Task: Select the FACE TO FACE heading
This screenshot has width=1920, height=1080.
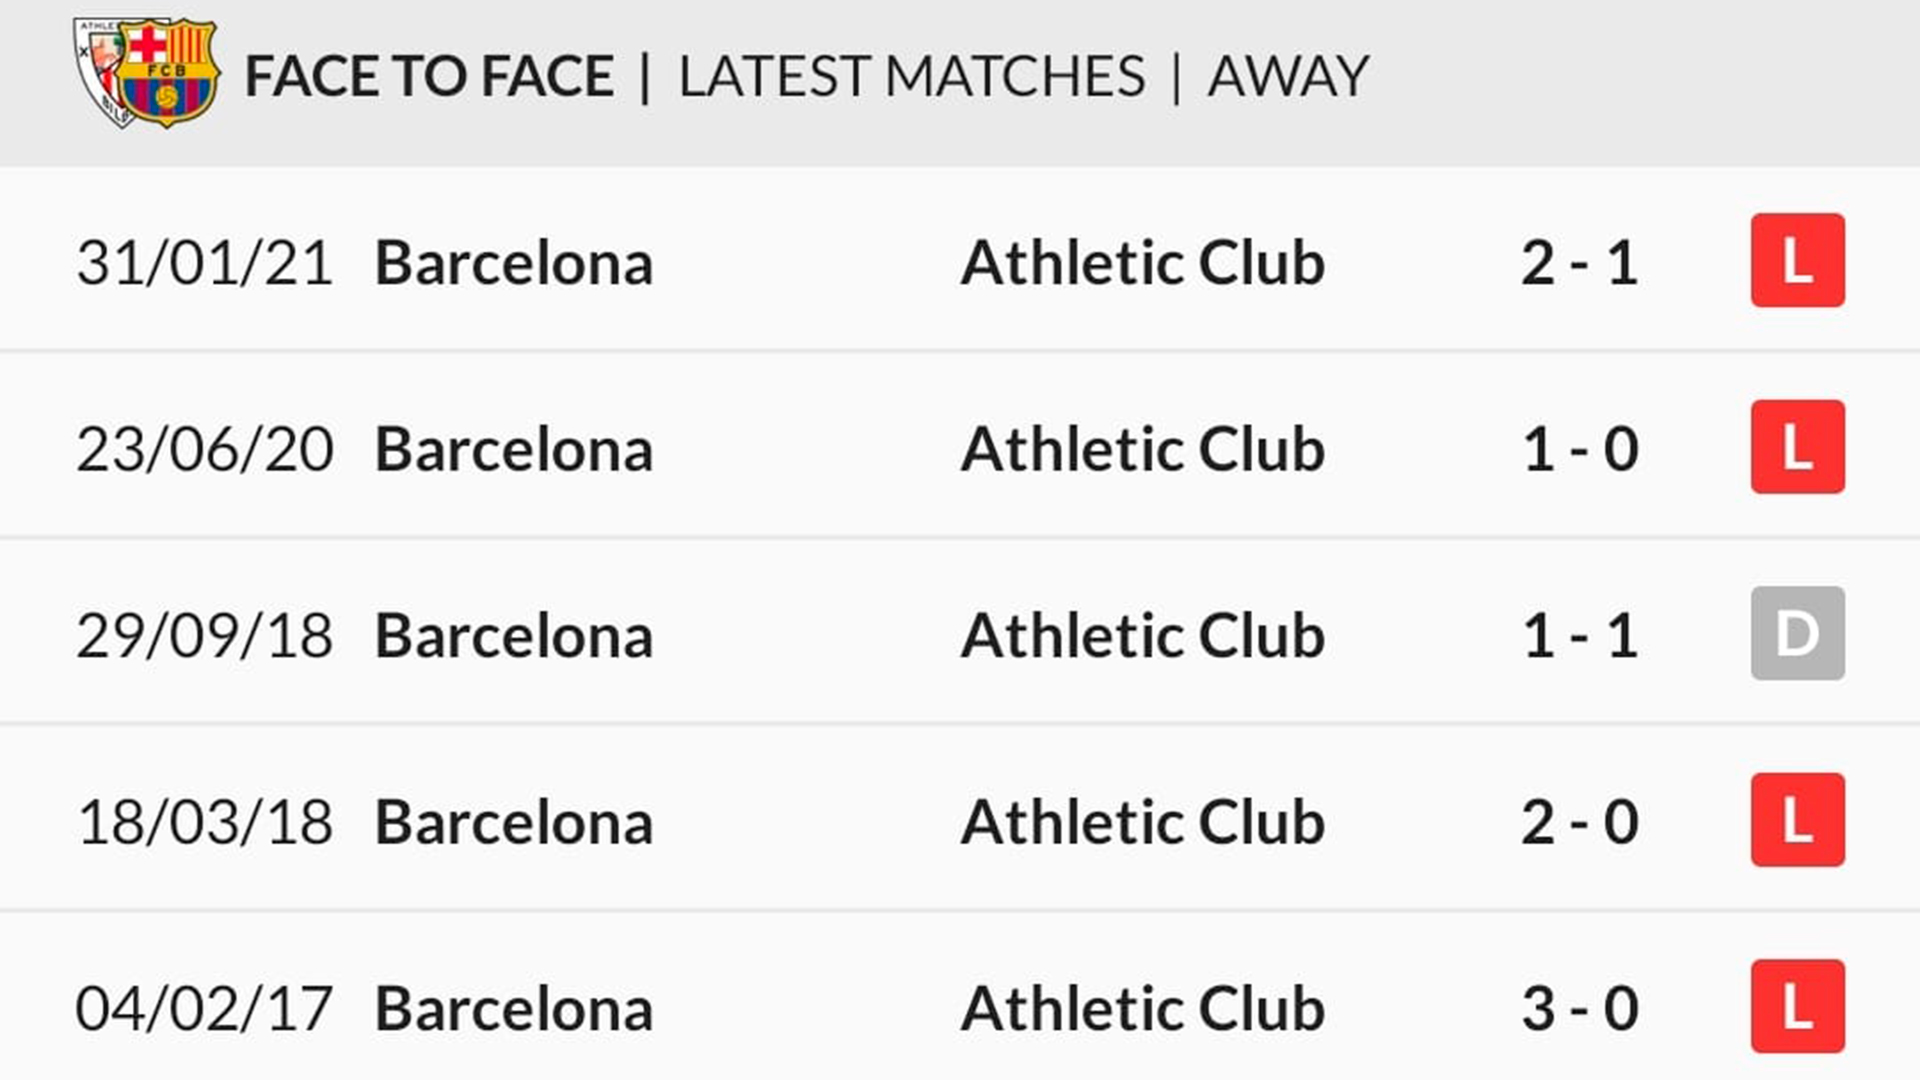Action: click(429, 77)
